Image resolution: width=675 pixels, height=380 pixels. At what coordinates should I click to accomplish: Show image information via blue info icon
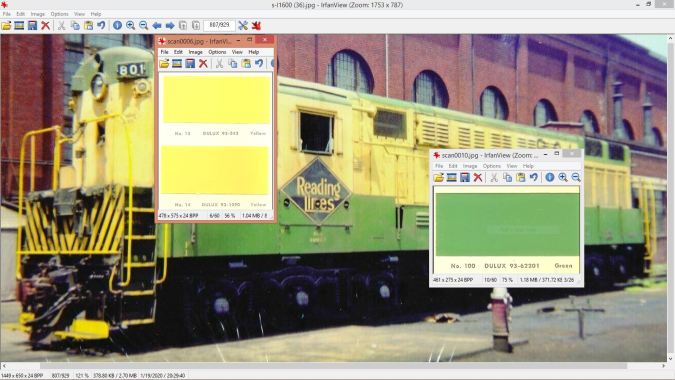click(117, 26)
